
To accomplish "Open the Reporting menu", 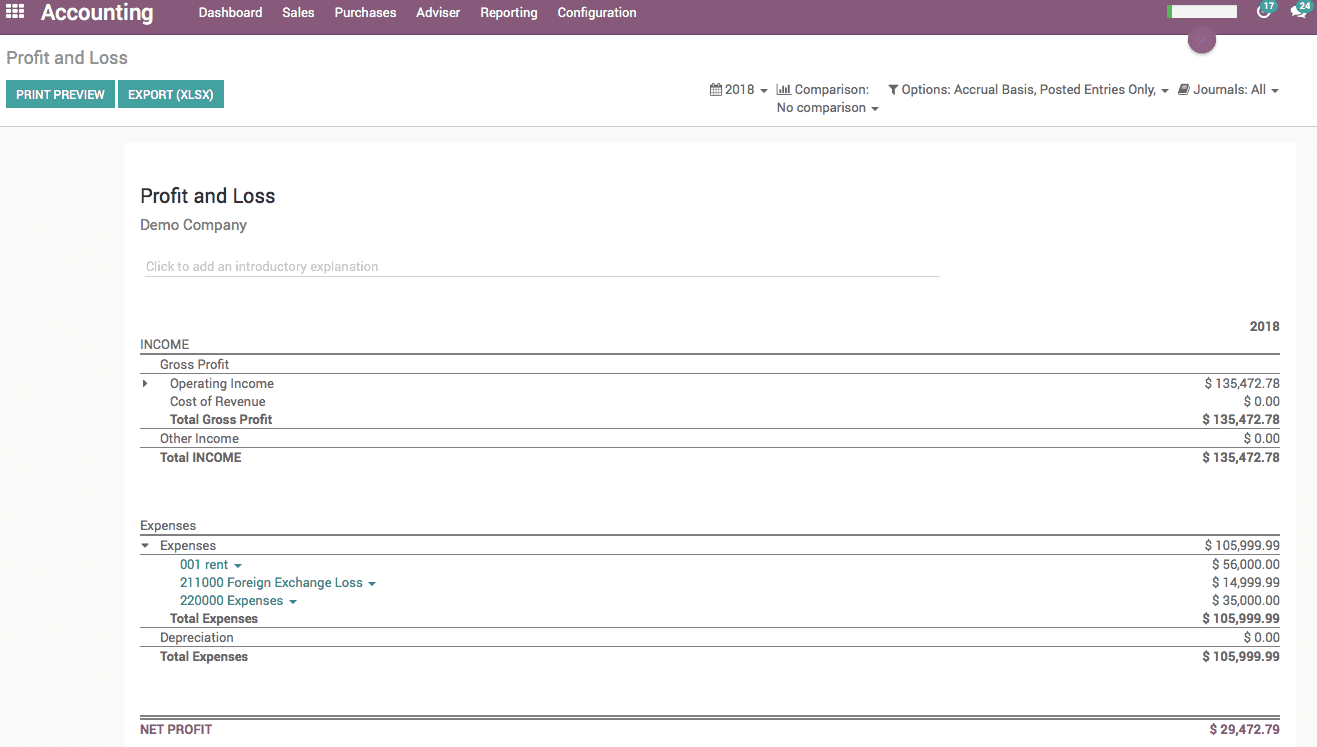I will click(x=508, y=12).
